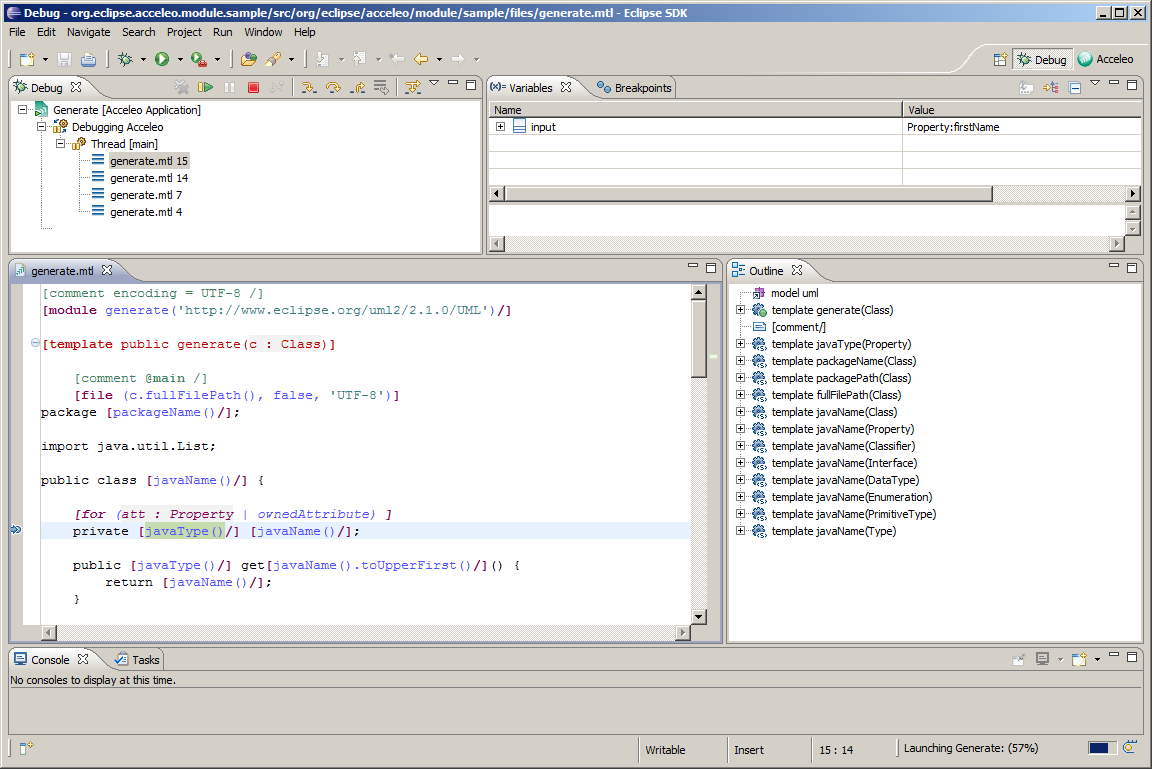Screen dimensions: 1152x769
Task: Click the New wizard icon in main toolbar
Action: 27,59
